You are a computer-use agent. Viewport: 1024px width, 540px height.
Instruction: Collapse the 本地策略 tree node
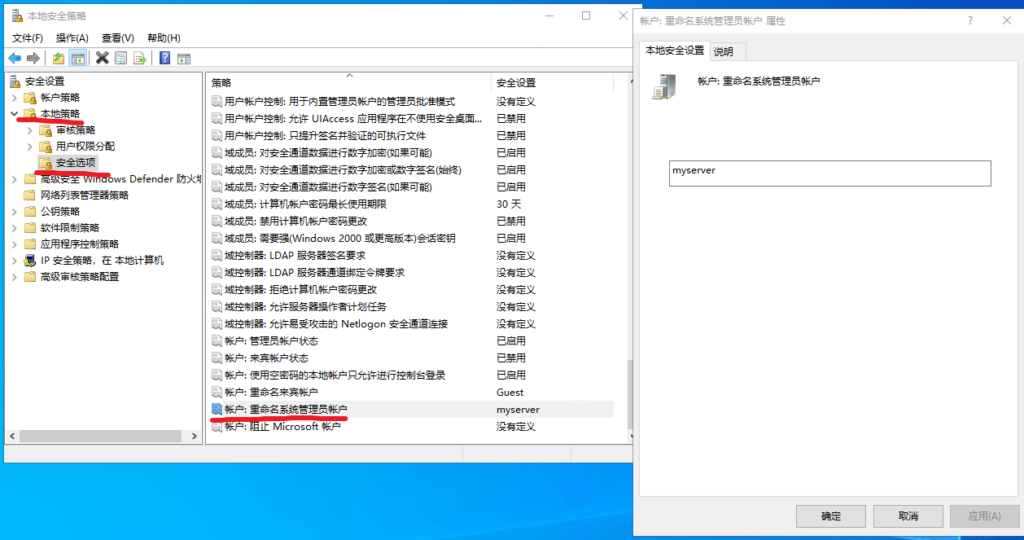[14, 114]
